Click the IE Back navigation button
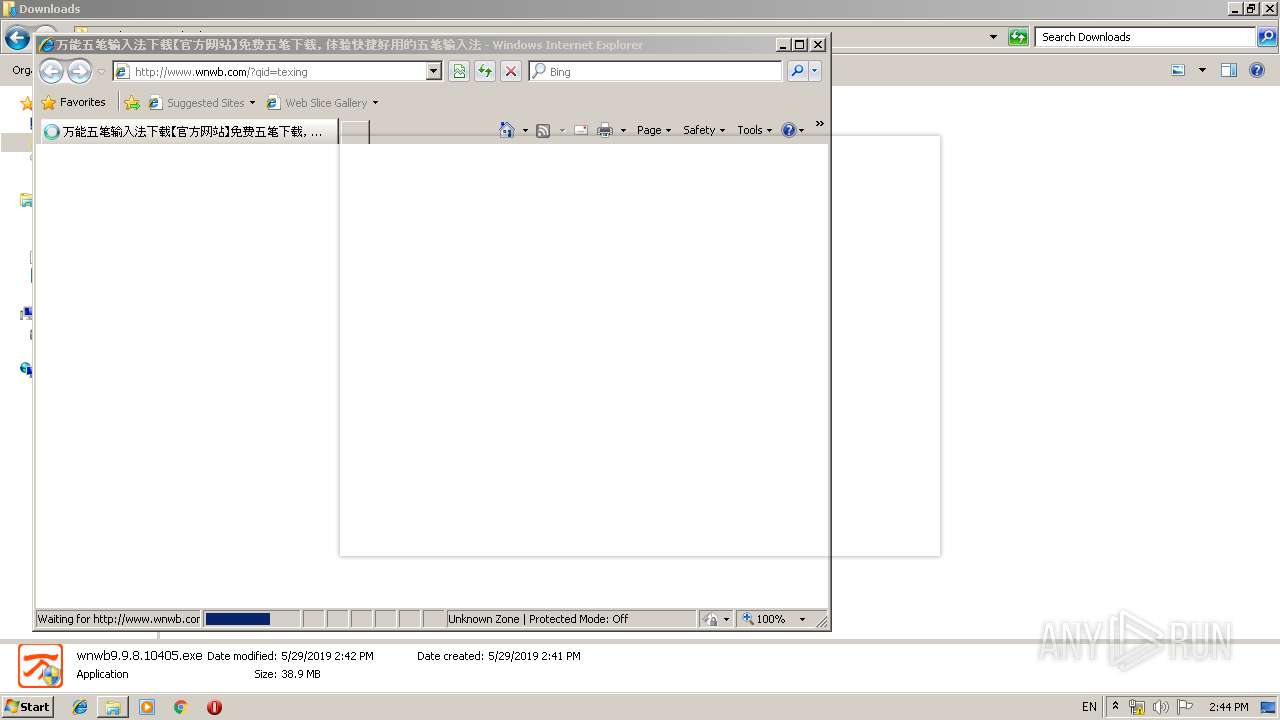 [51, 71]
